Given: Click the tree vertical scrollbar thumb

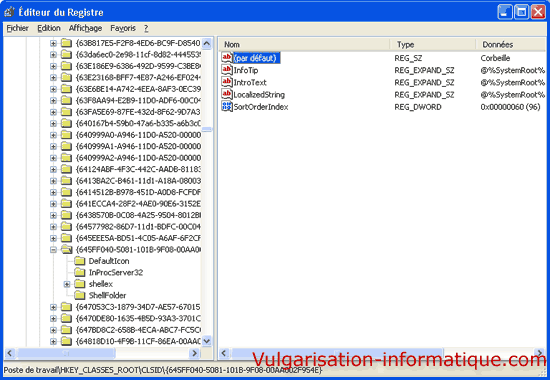Looking at the screenshot, I should 207,129.
